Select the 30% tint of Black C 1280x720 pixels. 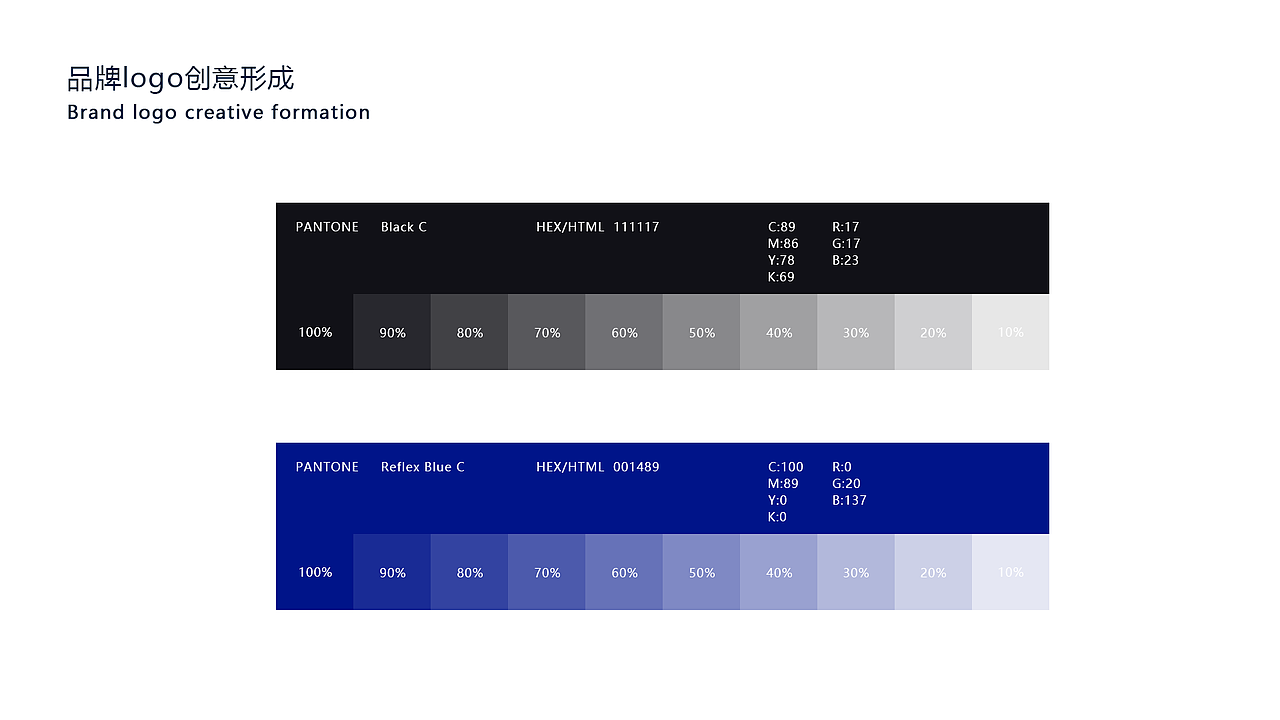point(856,332)
